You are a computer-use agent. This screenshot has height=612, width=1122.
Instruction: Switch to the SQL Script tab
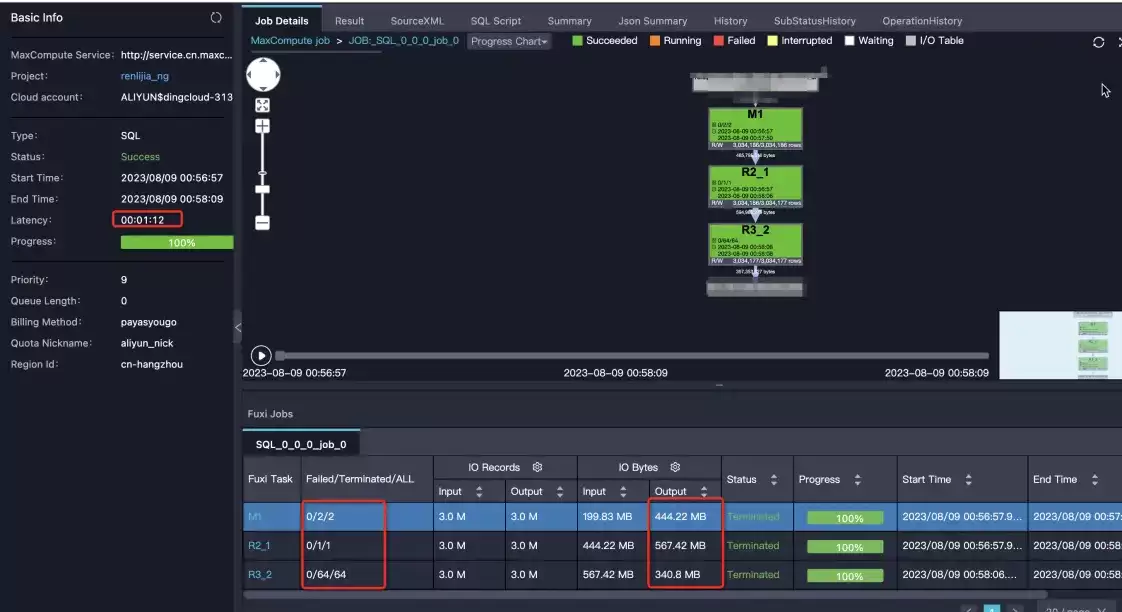tap(496, 21)
